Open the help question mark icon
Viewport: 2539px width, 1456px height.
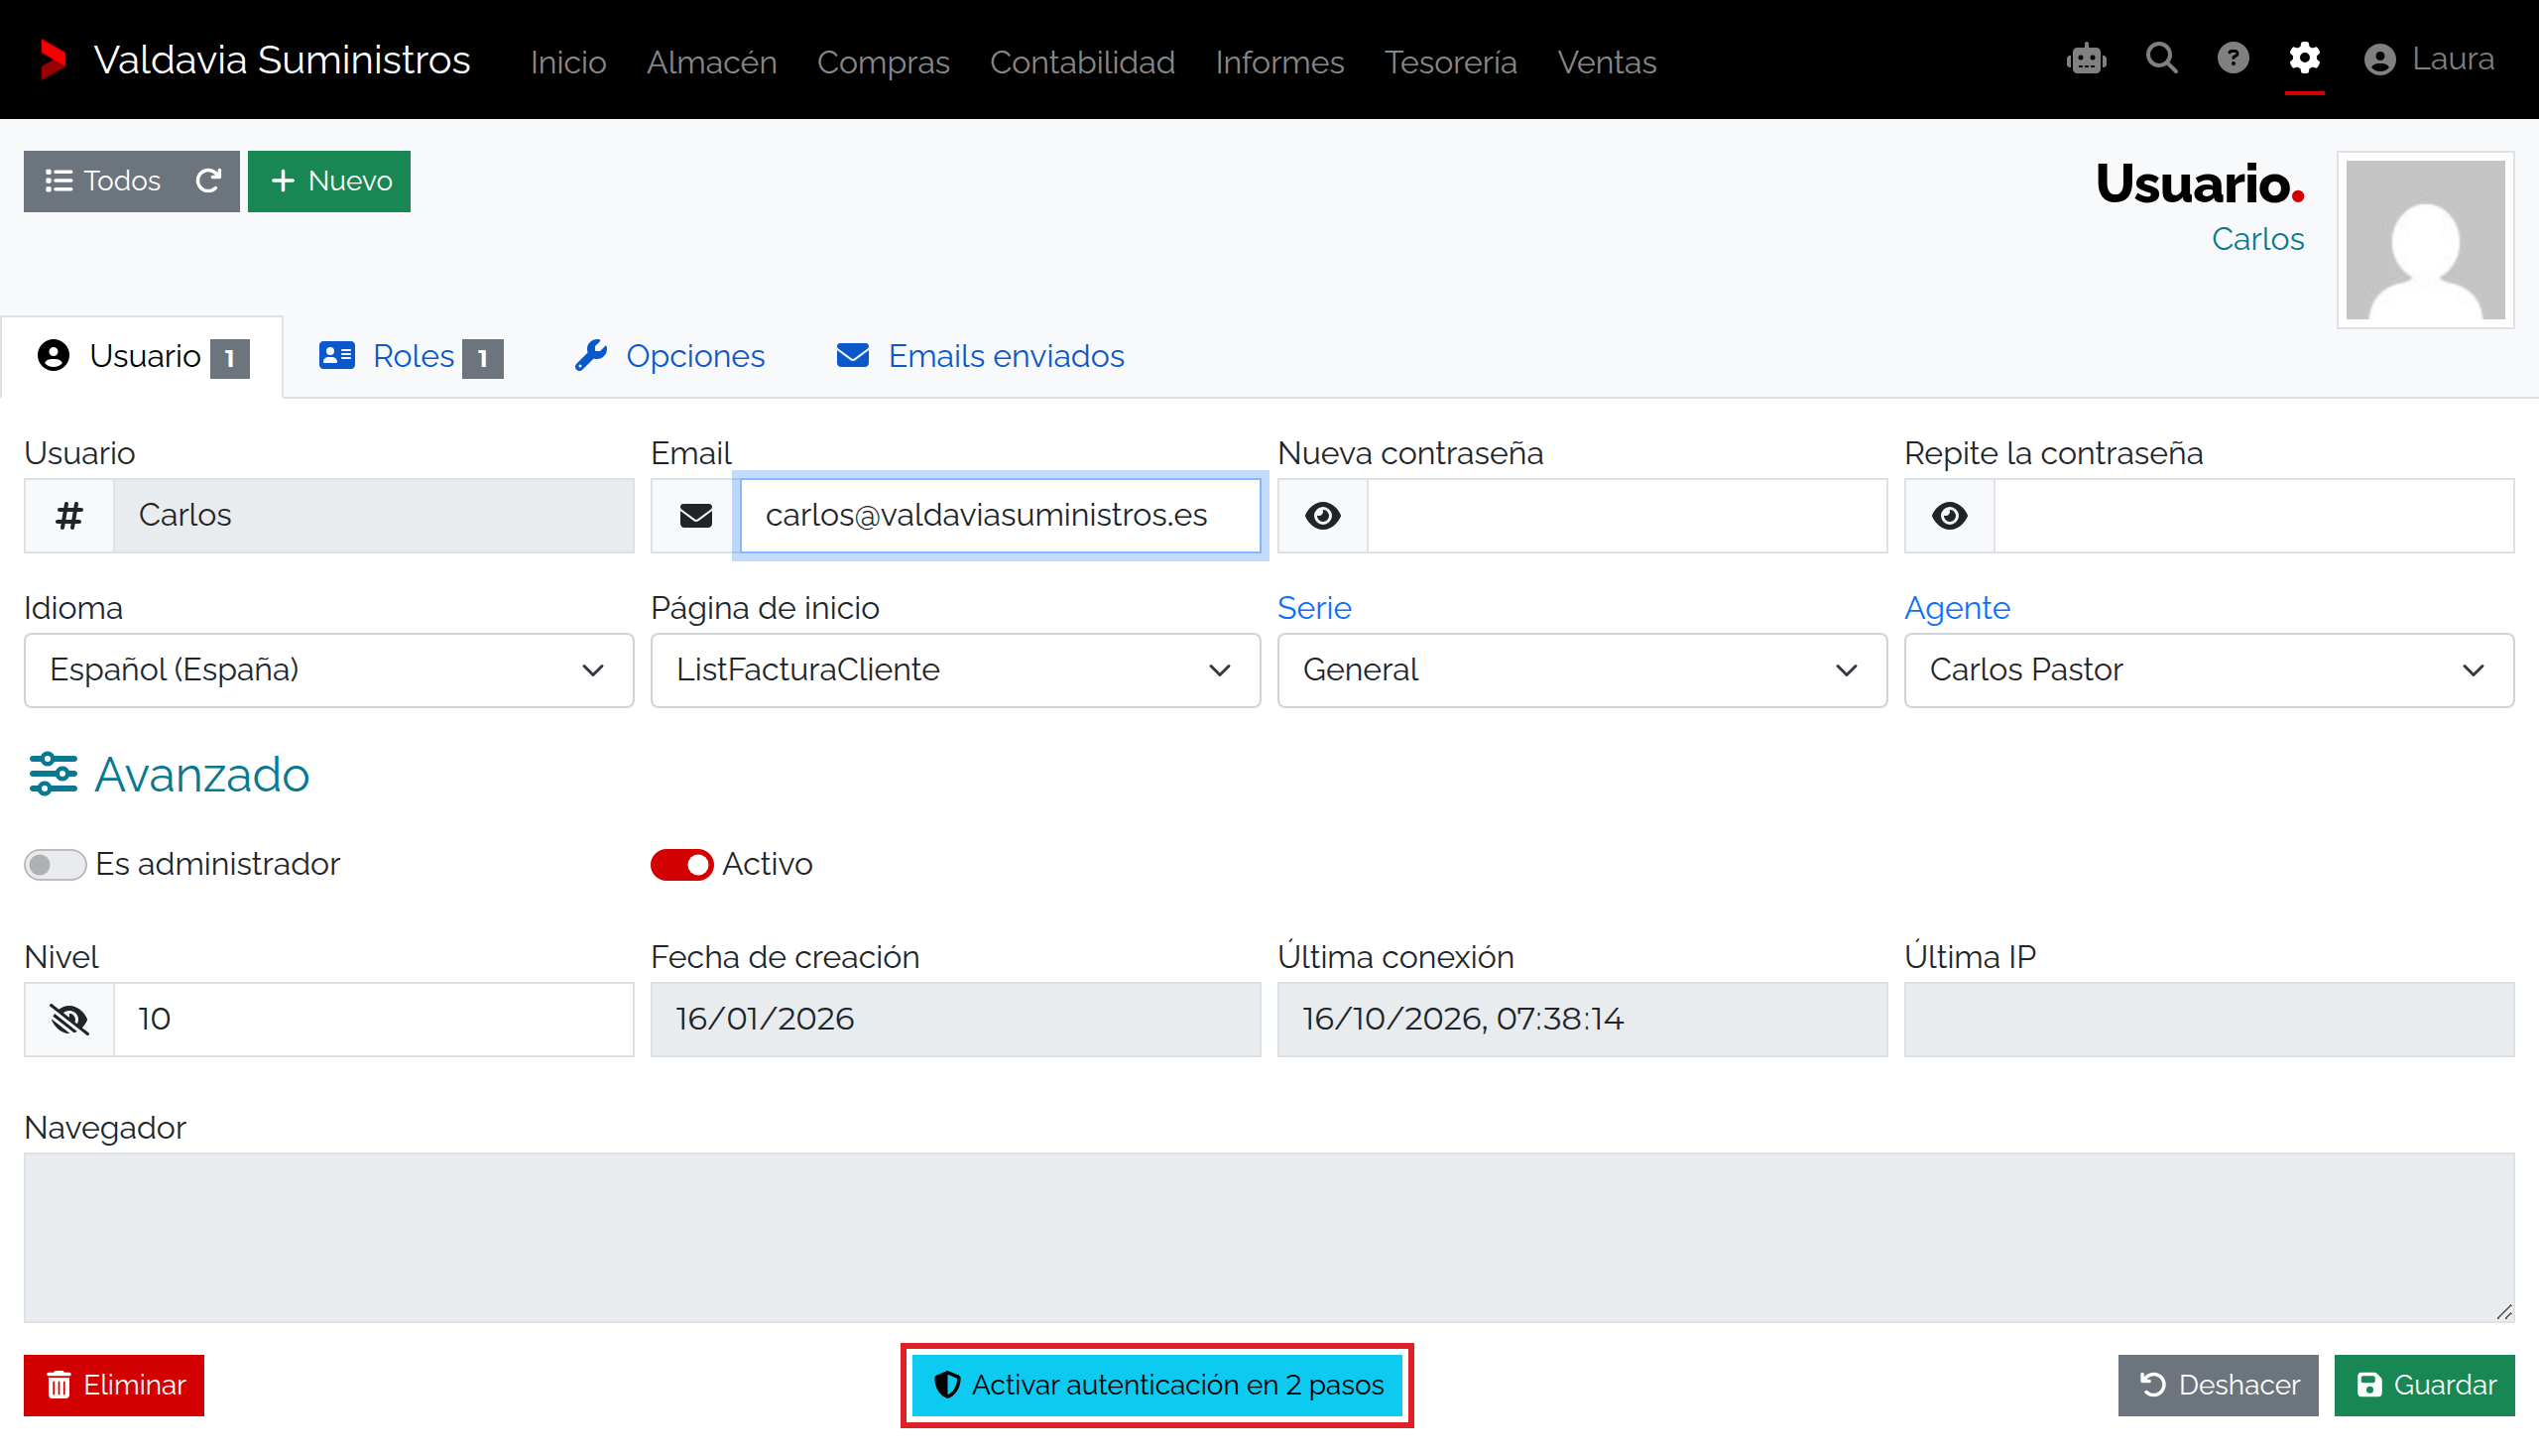point(2232,59)
